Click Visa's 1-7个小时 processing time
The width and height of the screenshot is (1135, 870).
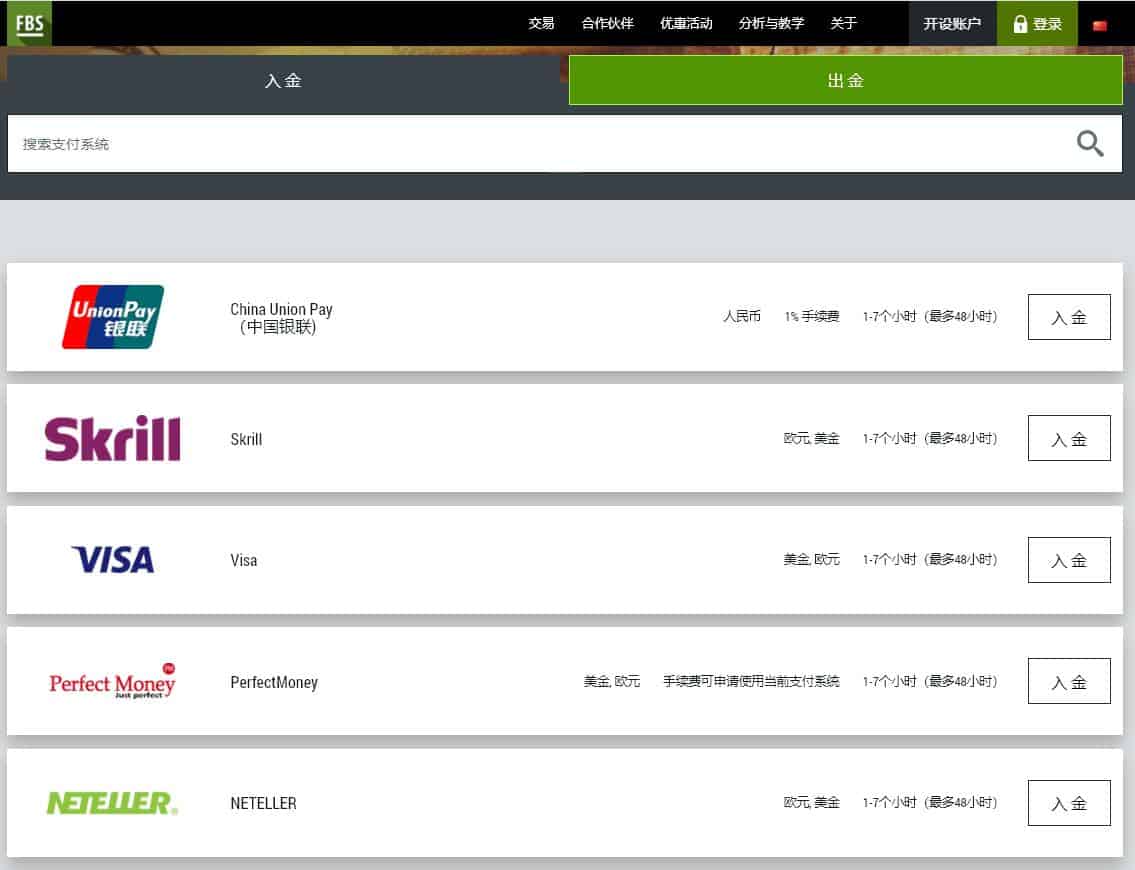coord(930,559)
